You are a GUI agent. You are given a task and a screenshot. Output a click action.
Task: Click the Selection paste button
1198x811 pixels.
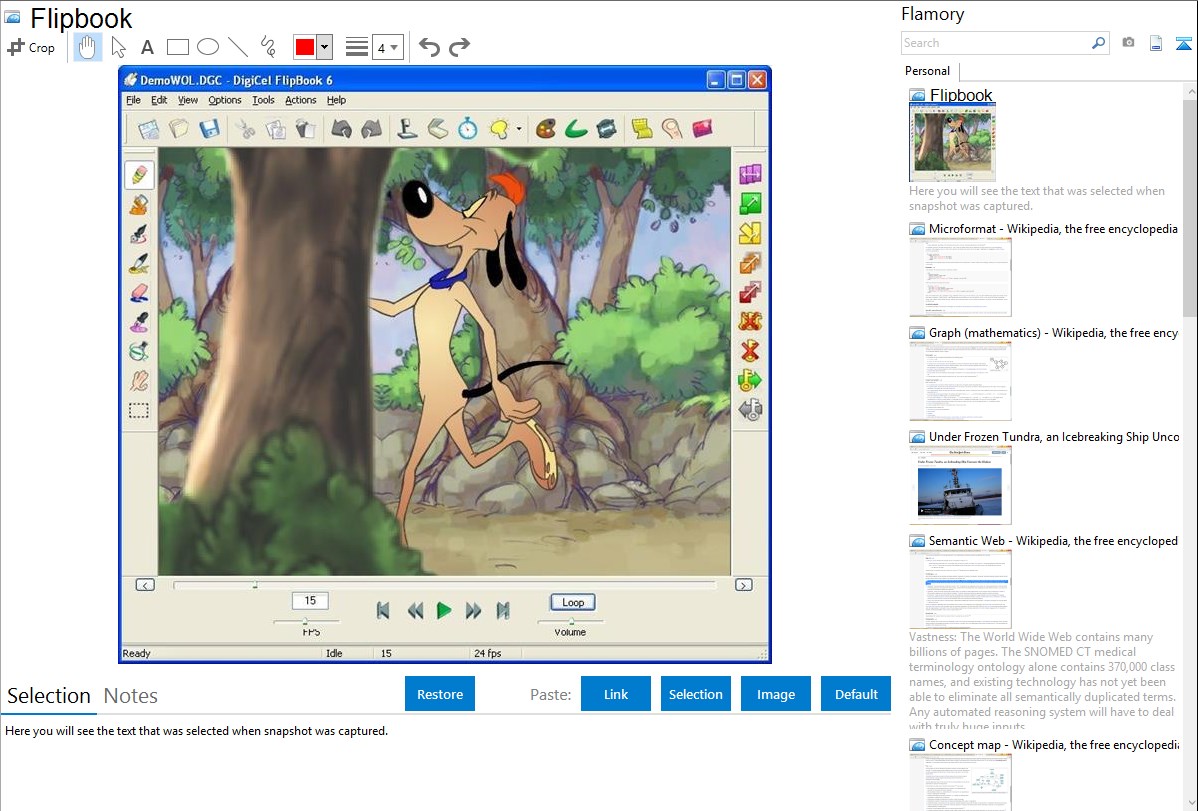pyautogui.click(x=695, y=694)
